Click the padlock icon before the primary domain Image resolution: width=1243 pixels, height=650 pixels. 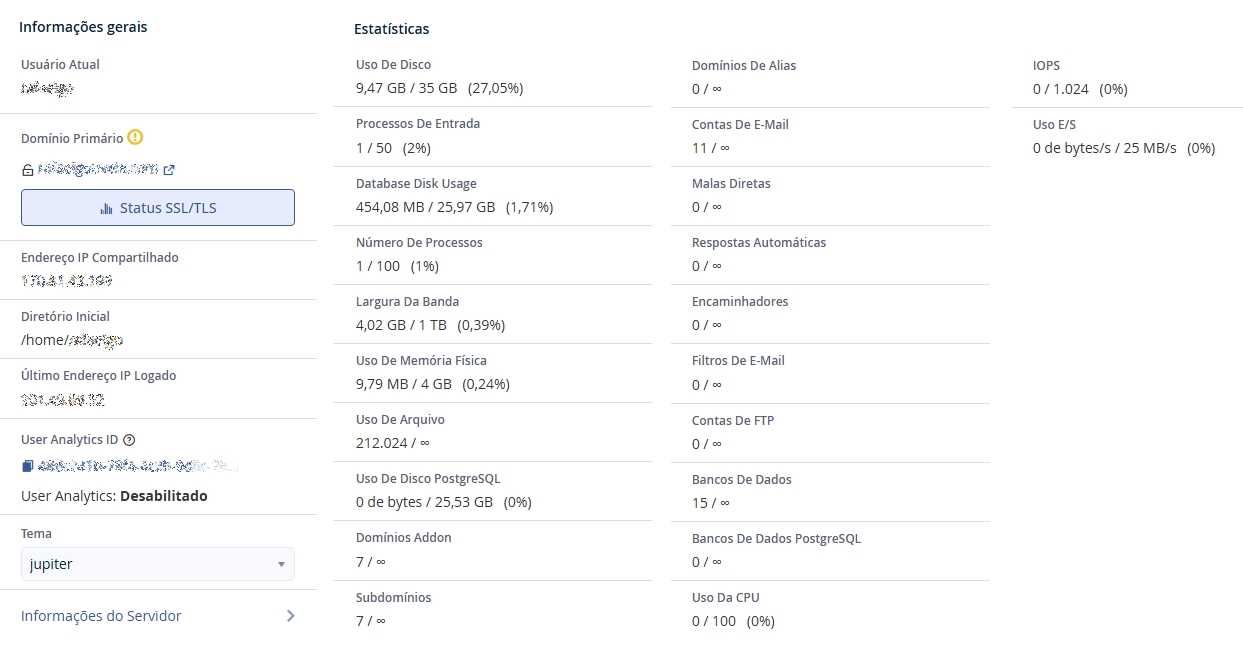click(x=28, y=170)
